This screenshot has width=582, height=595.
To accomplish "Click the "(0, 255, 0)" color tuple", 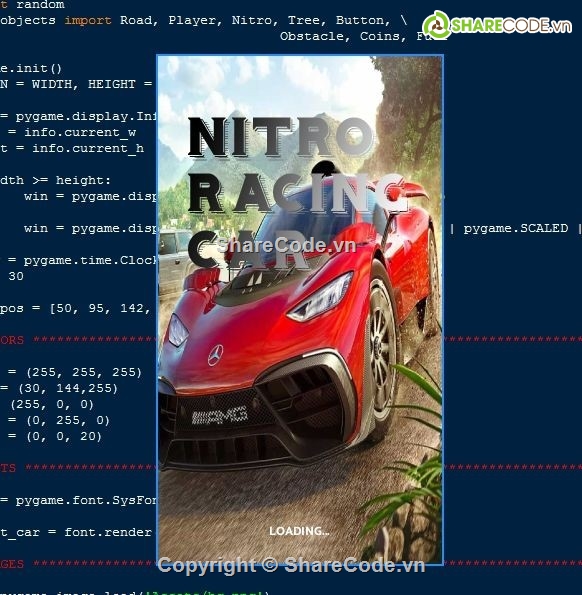I will (68, 420).
